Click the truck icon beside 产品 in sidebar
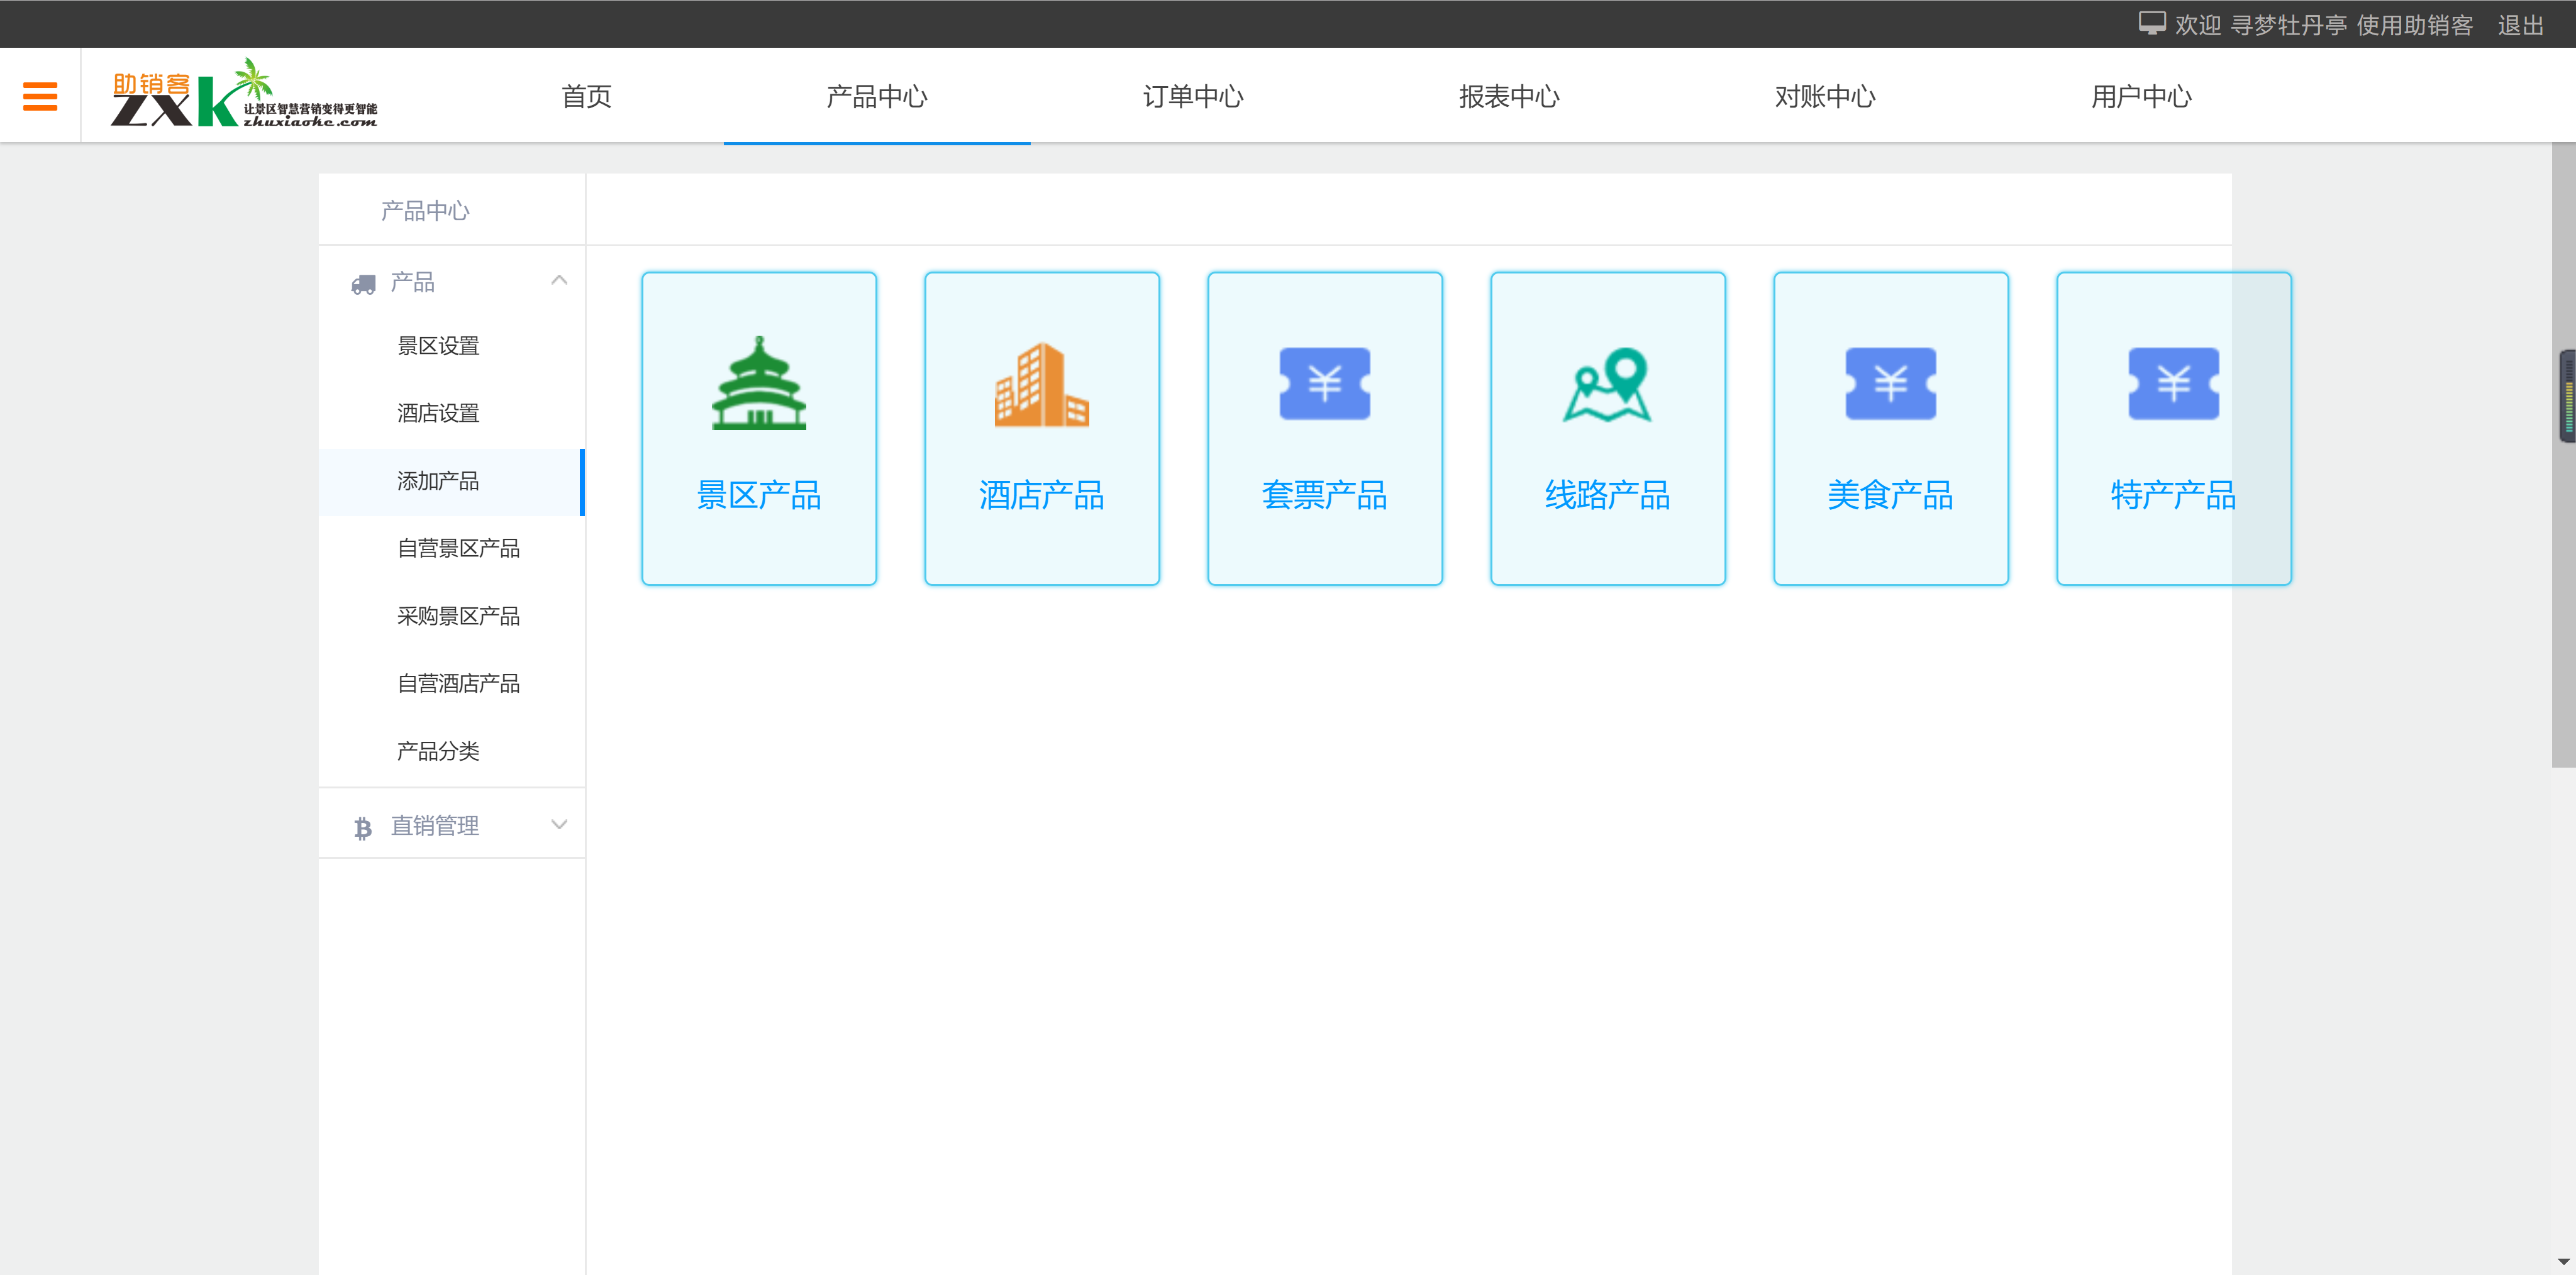The image size is (2576, 1275). 362,283
